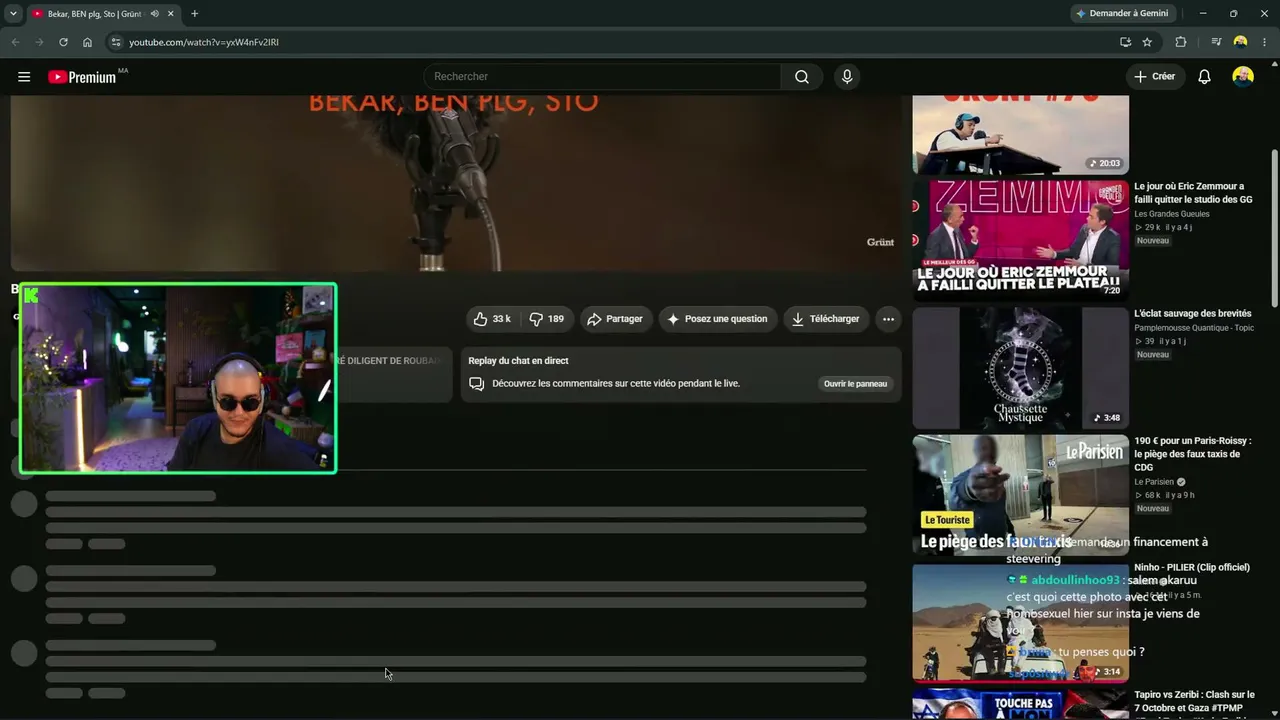Viewport: 1280px width, 720px height.
Task: Click the search magnifier button
Action: pos(801,77)
